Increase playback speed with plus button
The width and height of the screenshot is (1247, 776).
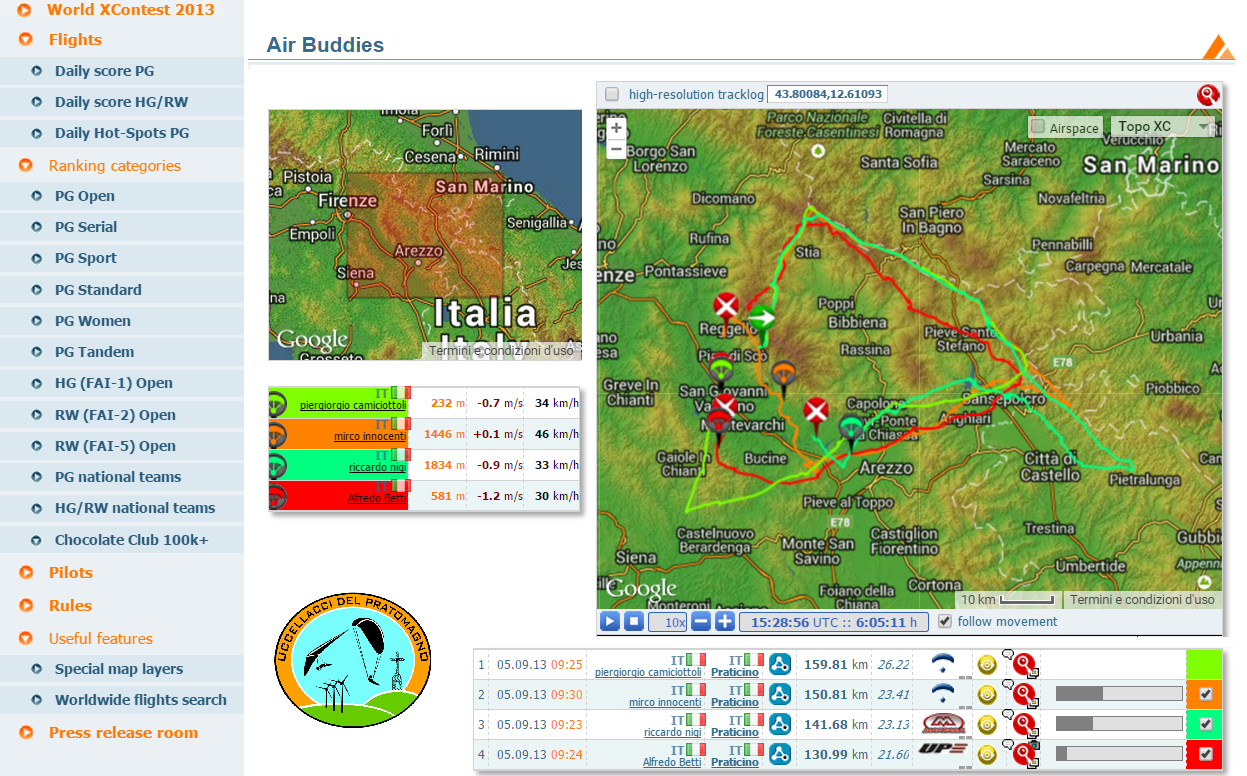click(724, 622)
